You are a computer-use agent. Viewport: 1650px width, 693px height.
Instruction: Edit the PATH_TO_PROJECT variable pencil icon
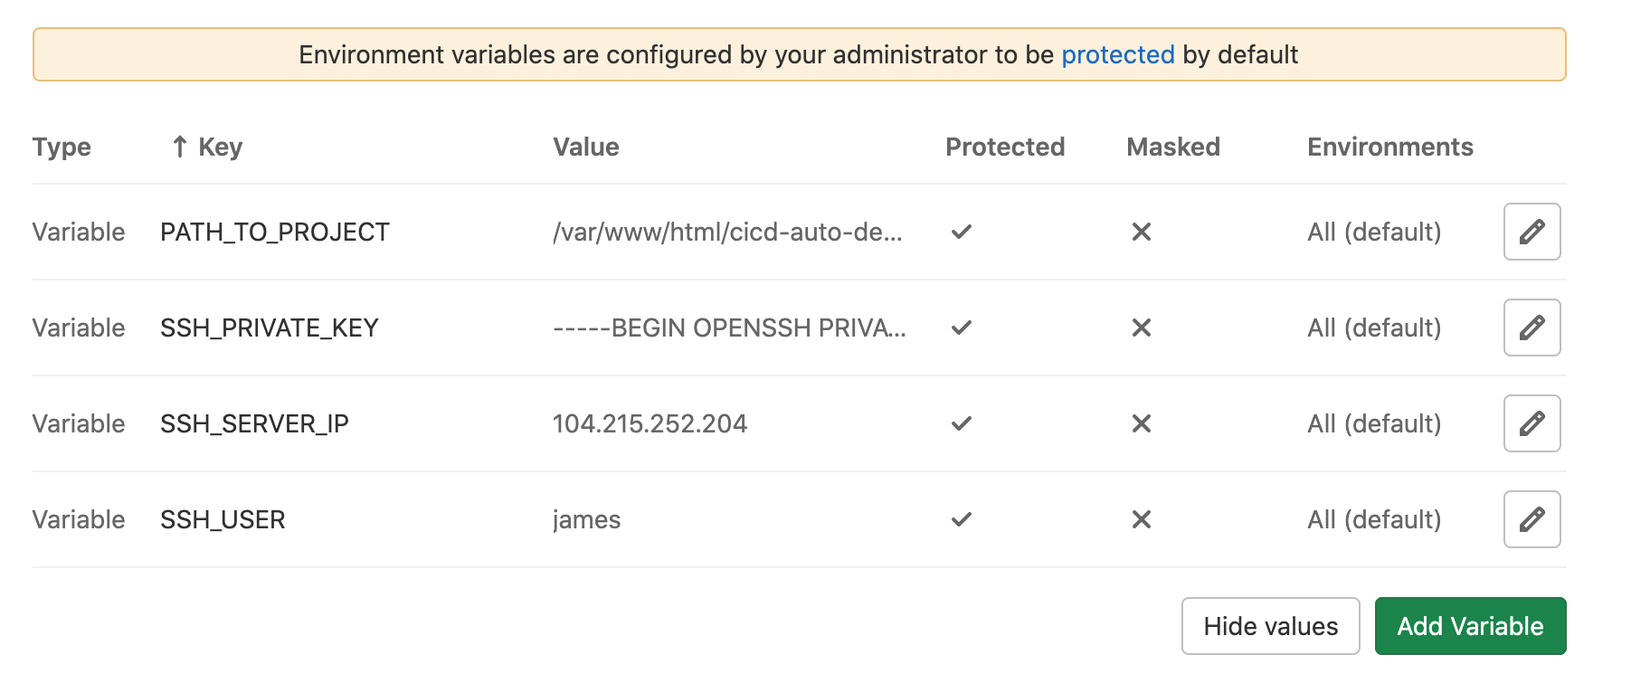(1531, 232)
